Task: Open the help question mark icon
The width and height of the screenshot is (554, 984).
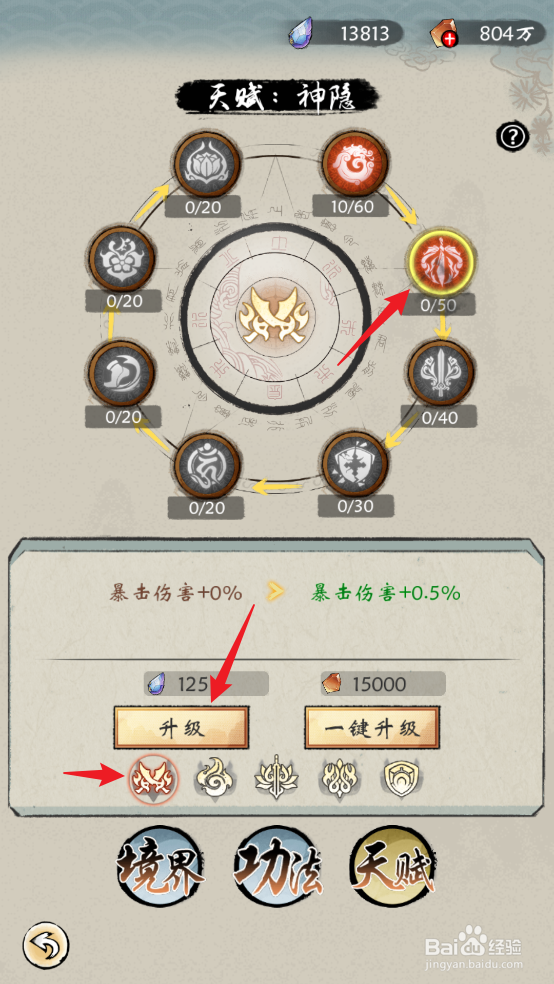Action: point(513,136)
